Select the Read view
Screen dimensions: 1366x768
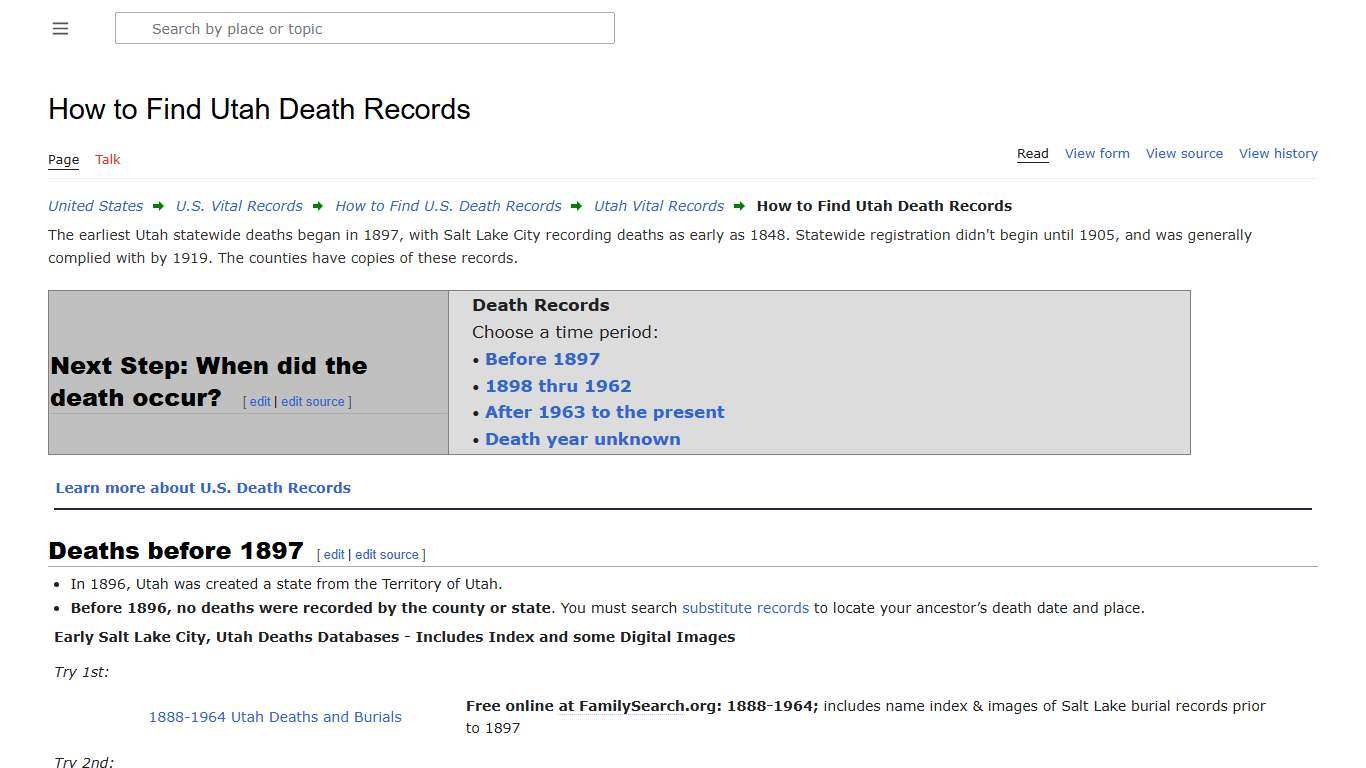(x=1032, y=153)
